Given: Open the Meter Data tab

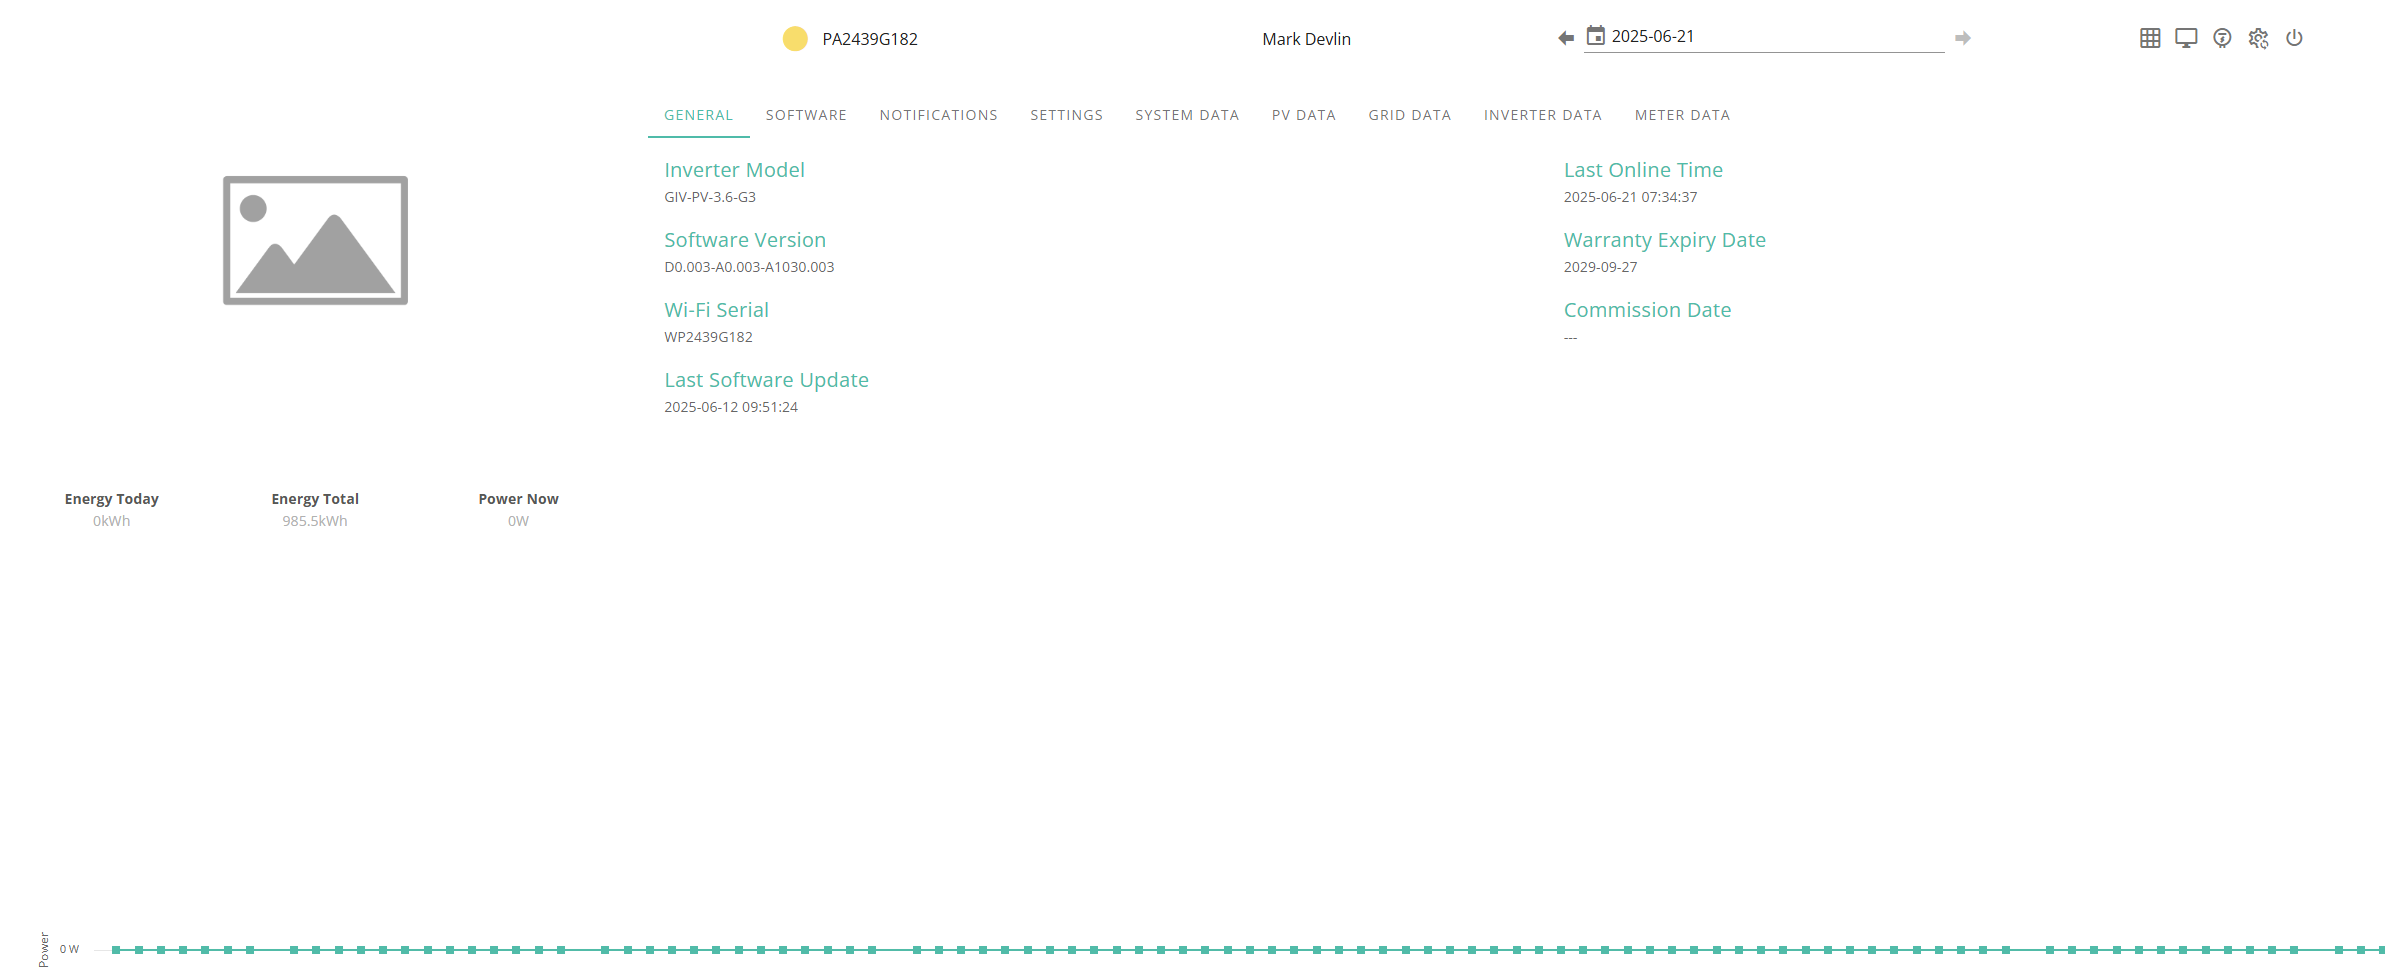Looking at the screenshot, I should pos(1682,115).
